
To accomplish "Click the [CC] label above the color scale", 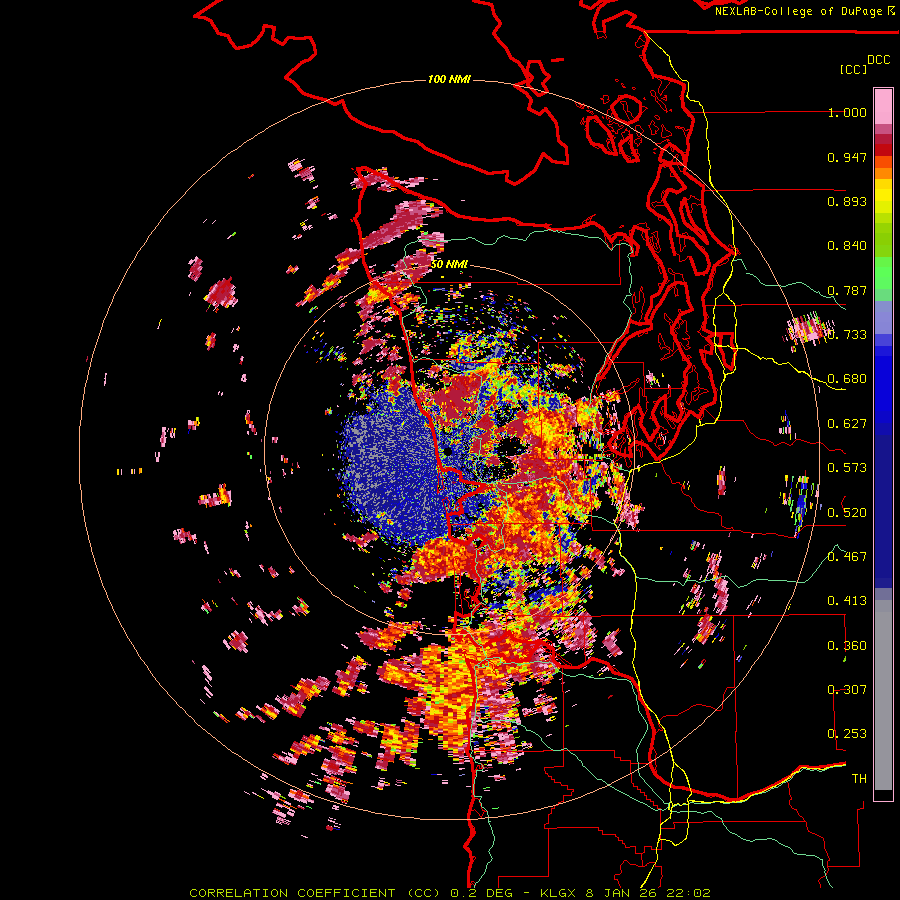I will click(x=854, y=69).
